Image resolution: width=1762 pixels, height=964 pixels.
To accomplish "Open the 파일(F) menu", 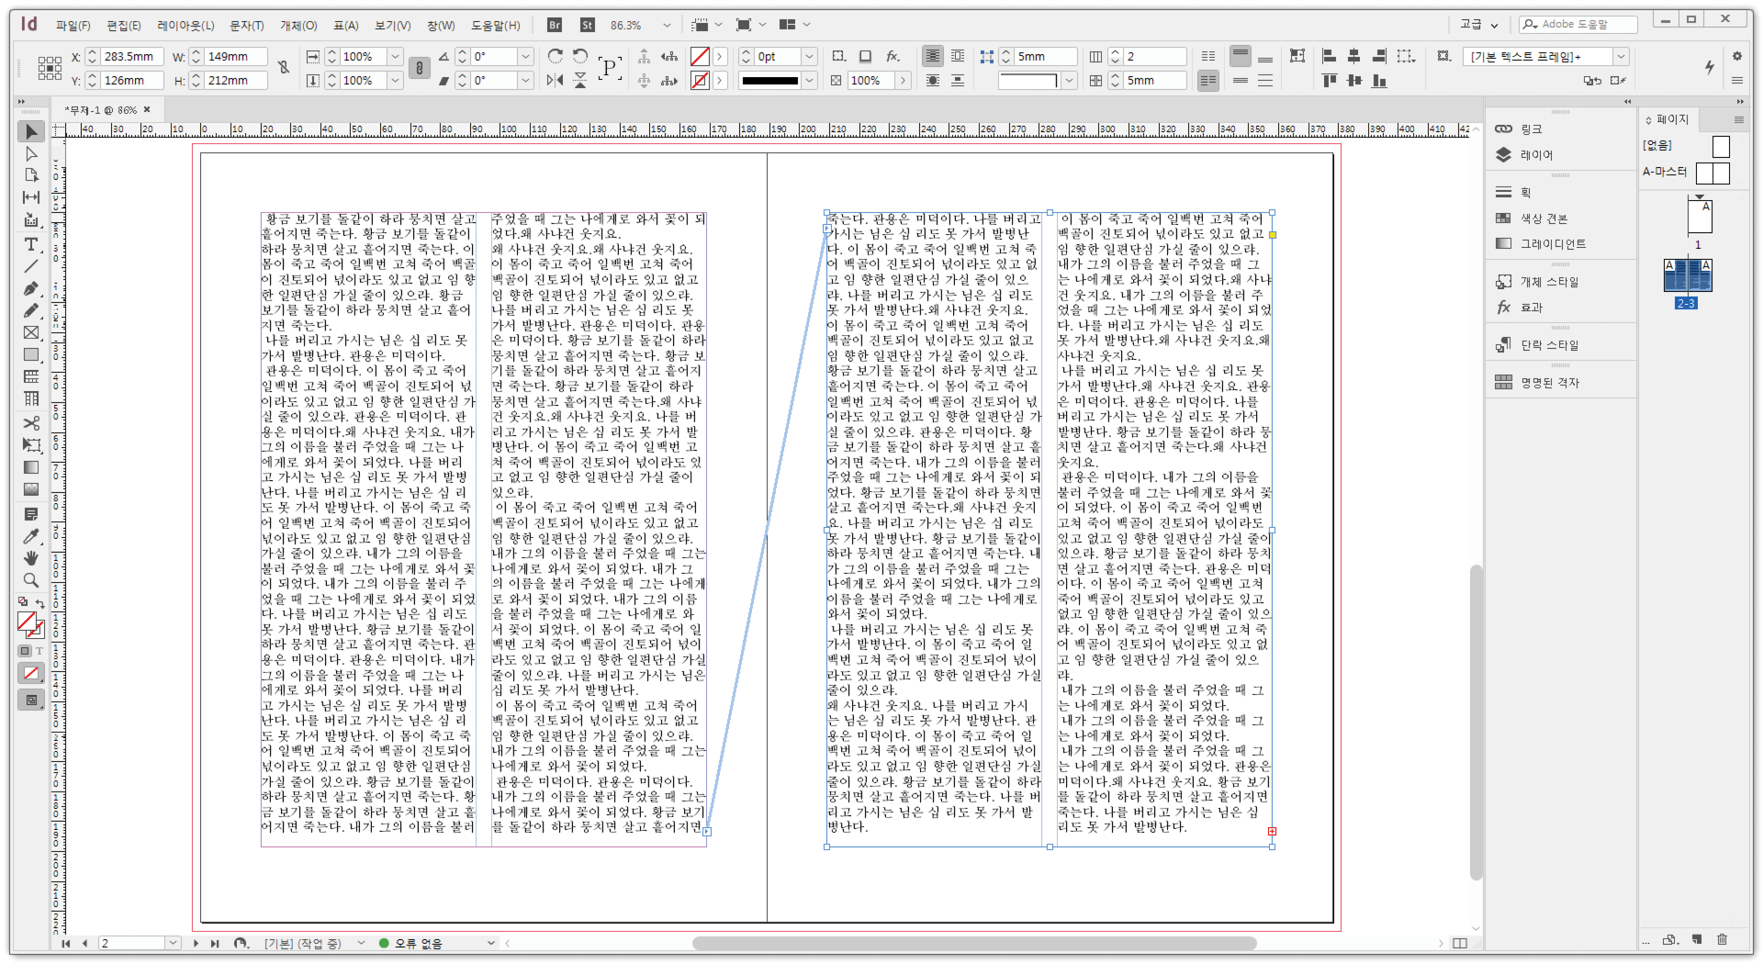I will [x=73, y=25].
